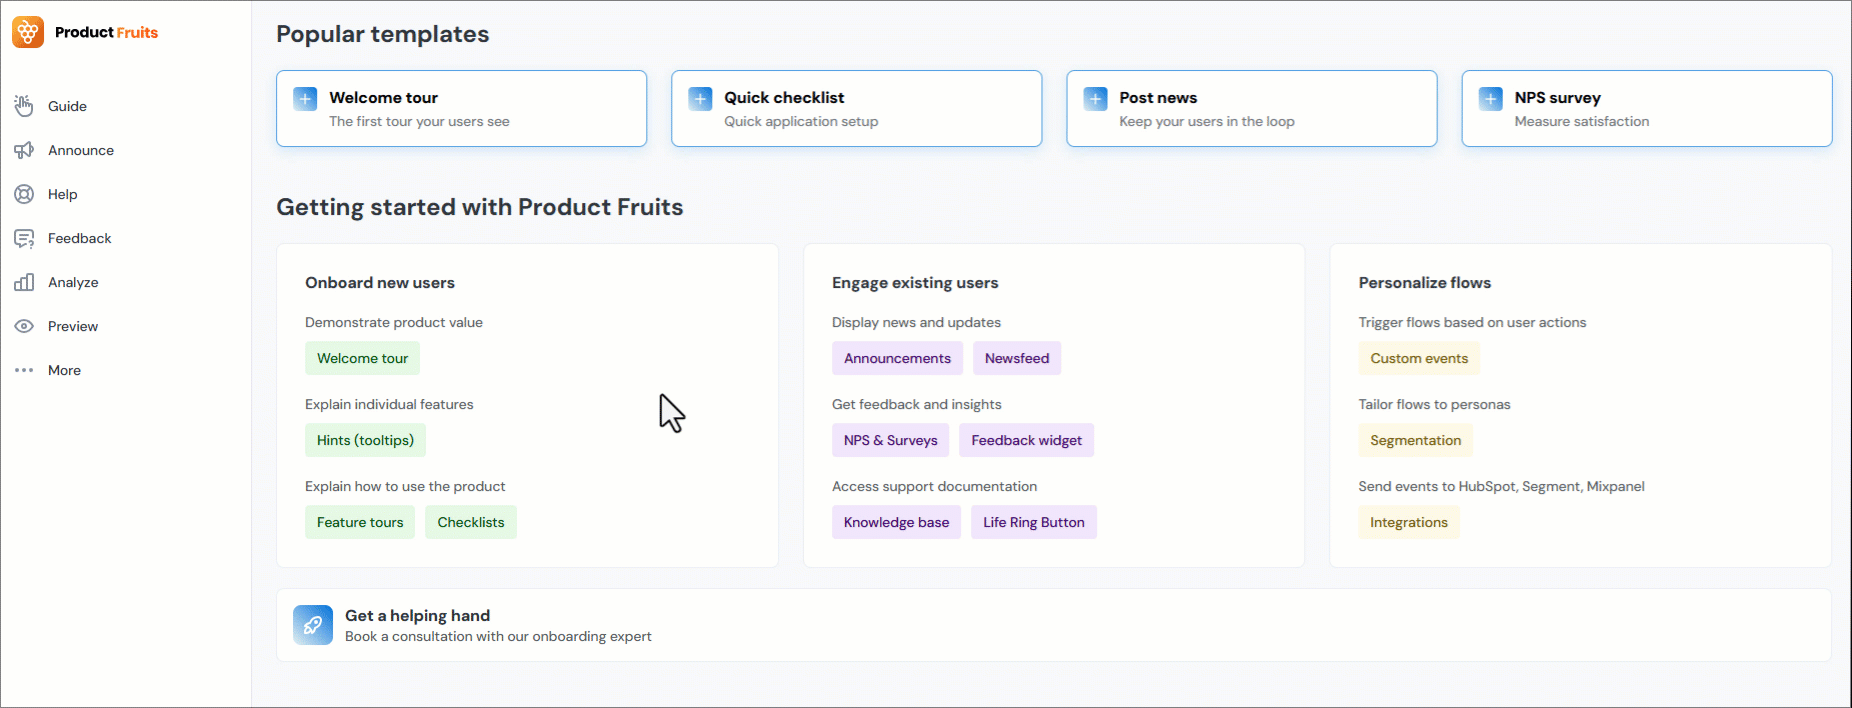
Task: Open Feedback using the speech bubble icon
Action: (24, 238)
